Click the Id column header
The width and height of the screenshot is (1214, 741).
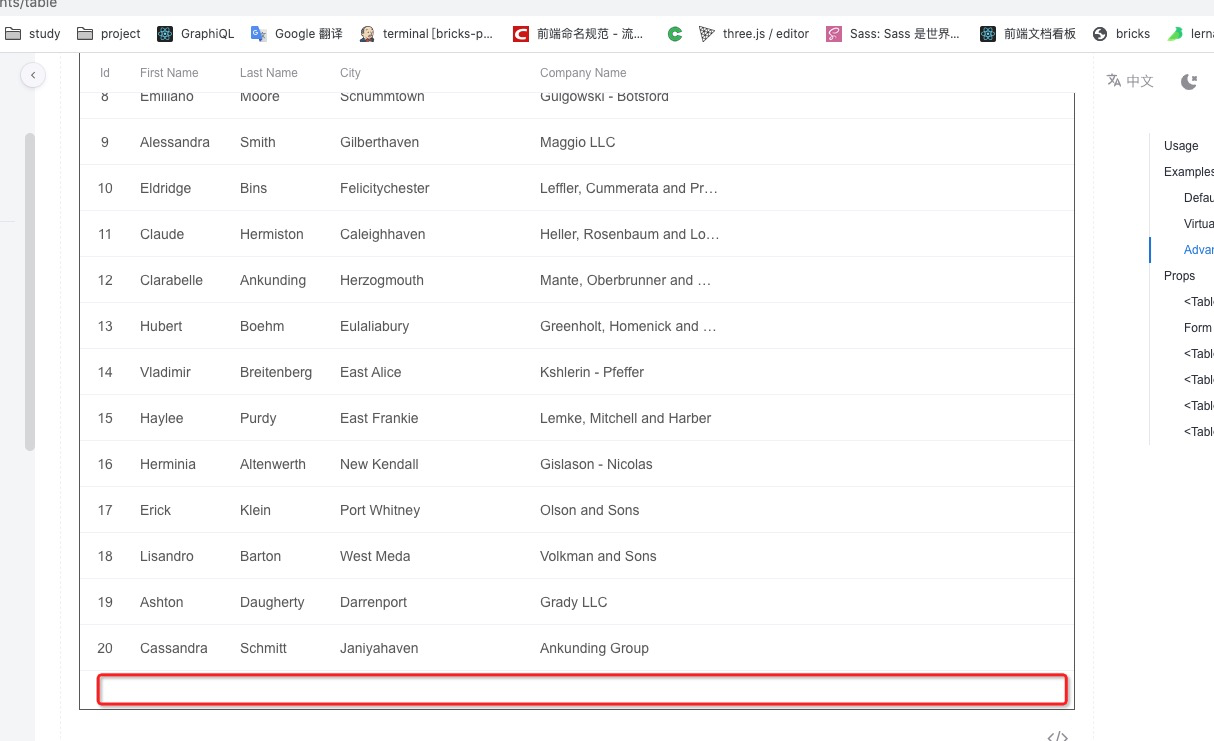(105, 73)
